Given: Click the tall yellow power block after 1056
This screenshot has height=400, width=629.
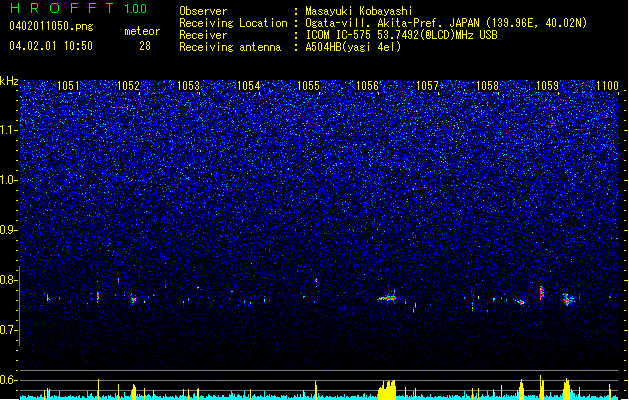Looking at the screenshot, I should (387, 390).
